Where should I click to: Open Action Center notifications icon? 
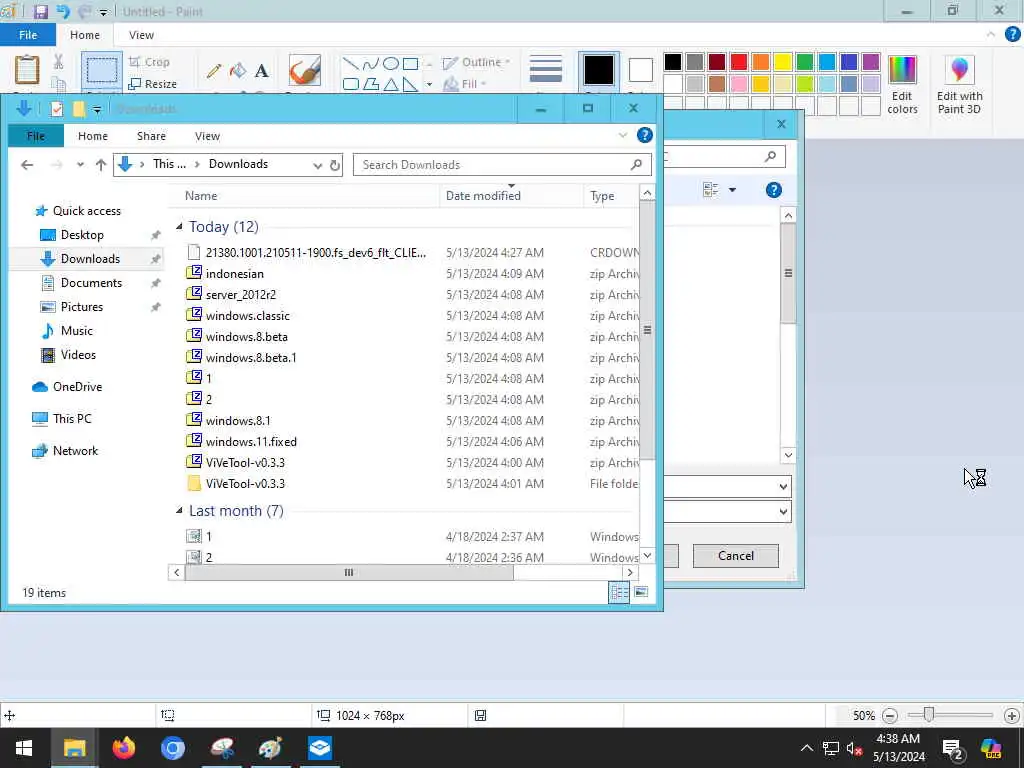tap(952, 749)
